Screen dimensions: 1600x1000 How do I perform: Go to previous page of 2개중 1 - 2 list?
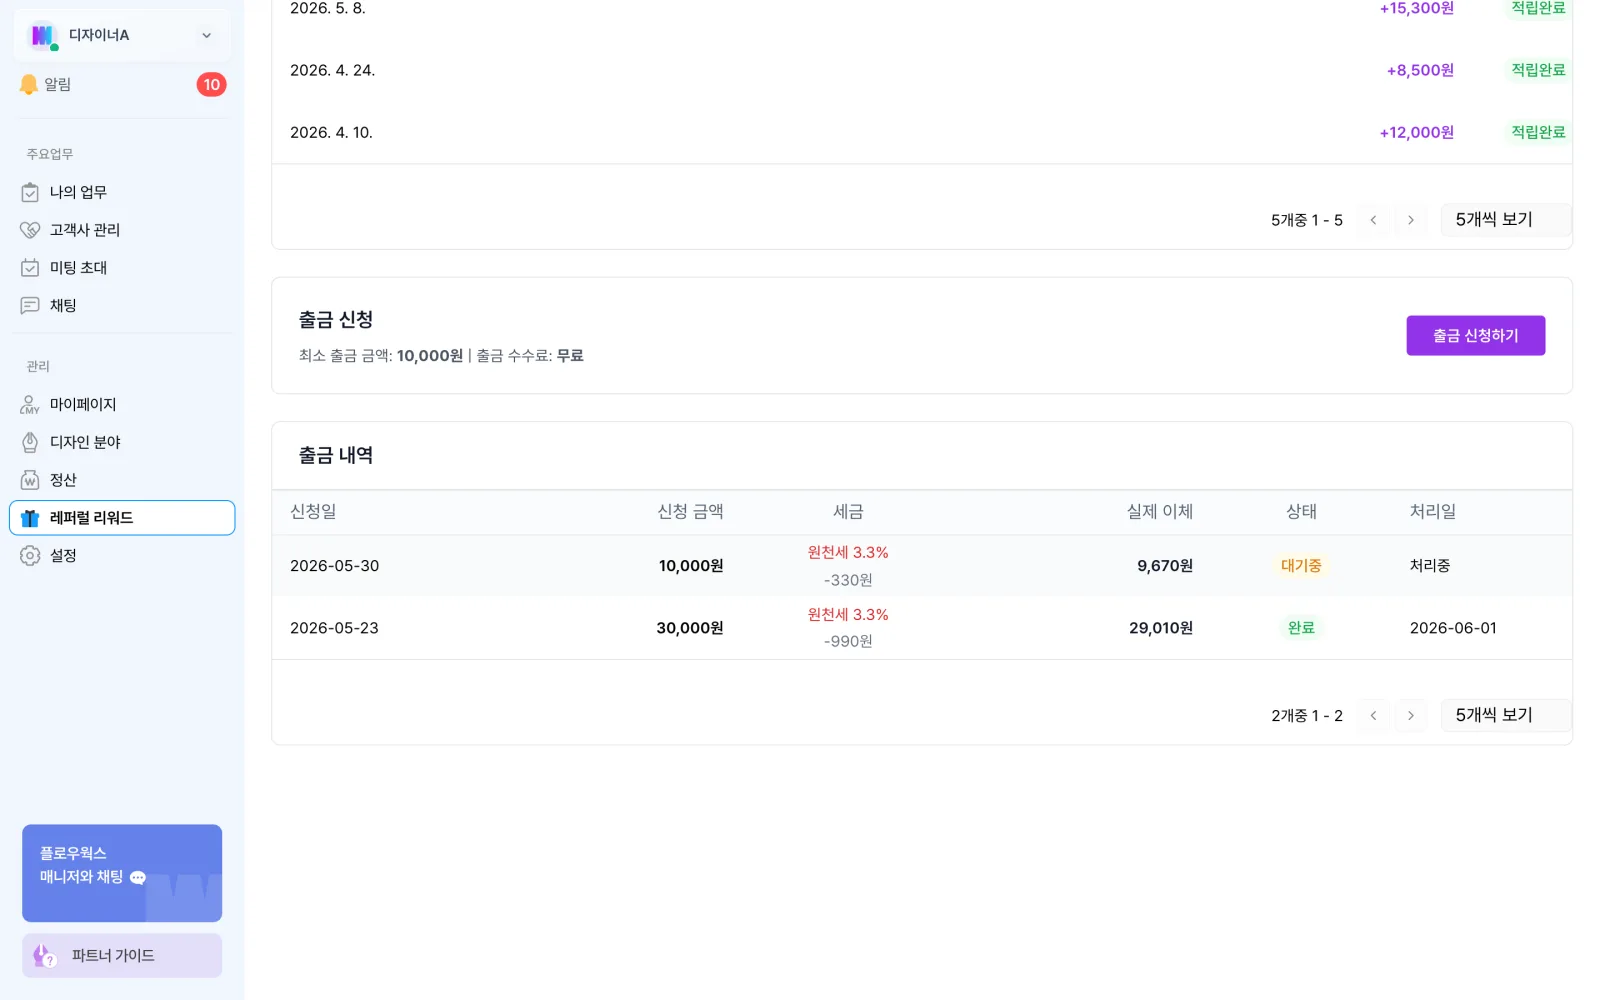pos(1373,715)
